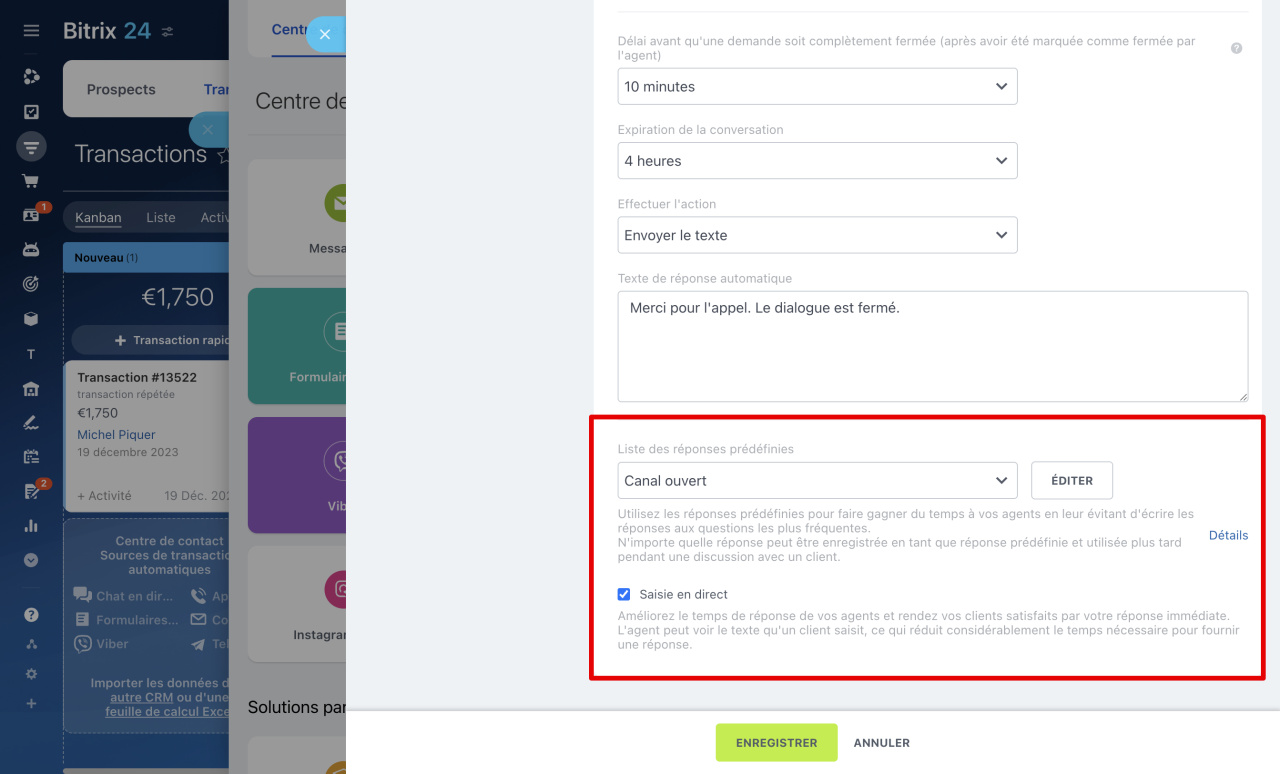This screenshot has height=774, width=1280.
Task: Open the Envoyer le texte action dropdown
Action: pos(817,235)
